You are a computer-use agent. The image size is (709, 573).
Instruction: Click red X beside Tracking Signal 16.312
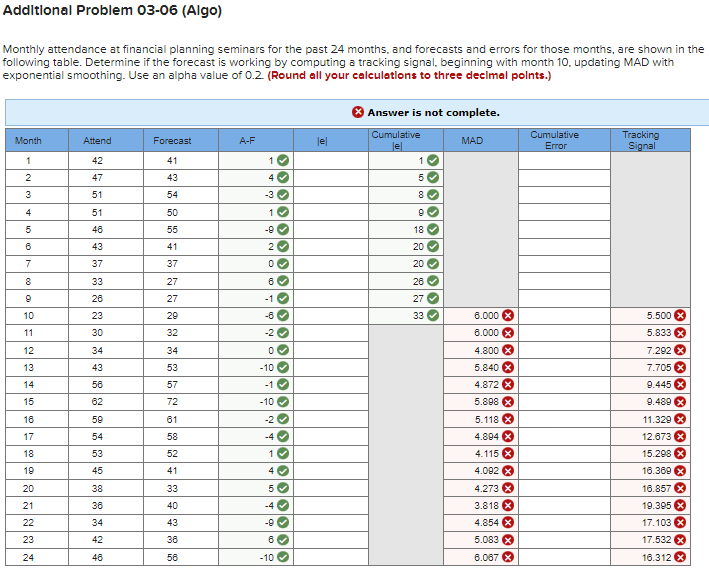tap(680, 557)
